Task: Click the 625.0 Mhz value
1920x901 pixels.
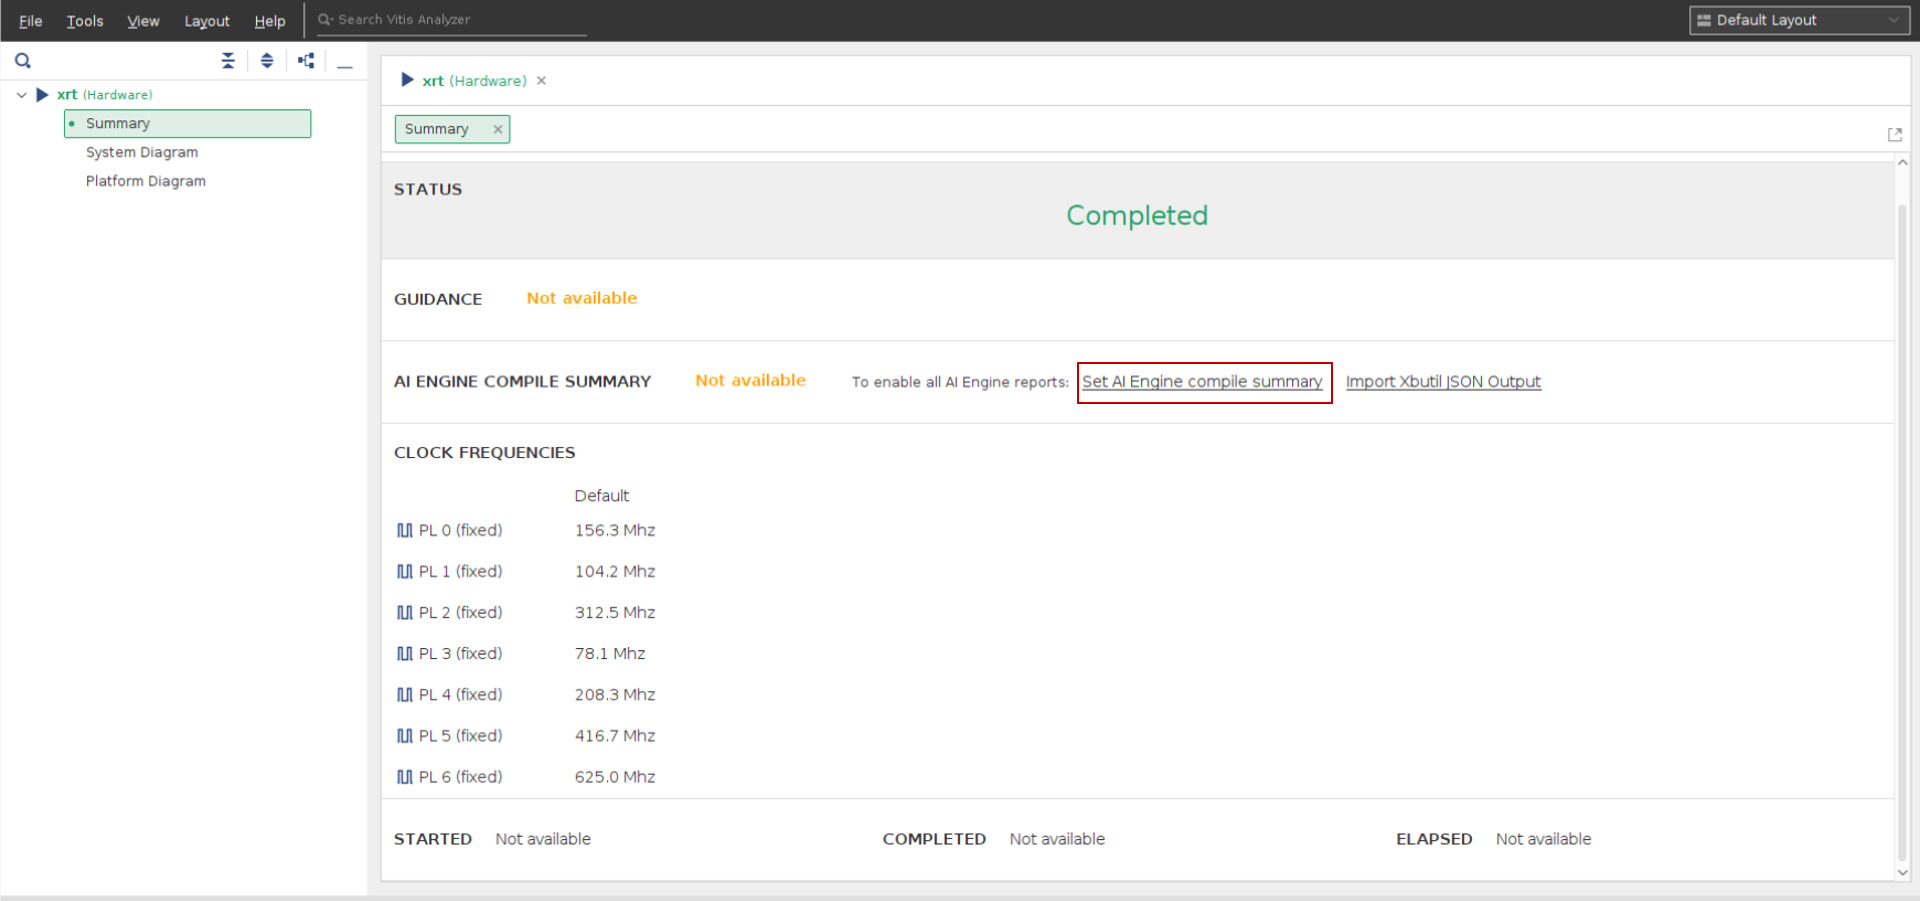Action: click(x=615, y=776)
